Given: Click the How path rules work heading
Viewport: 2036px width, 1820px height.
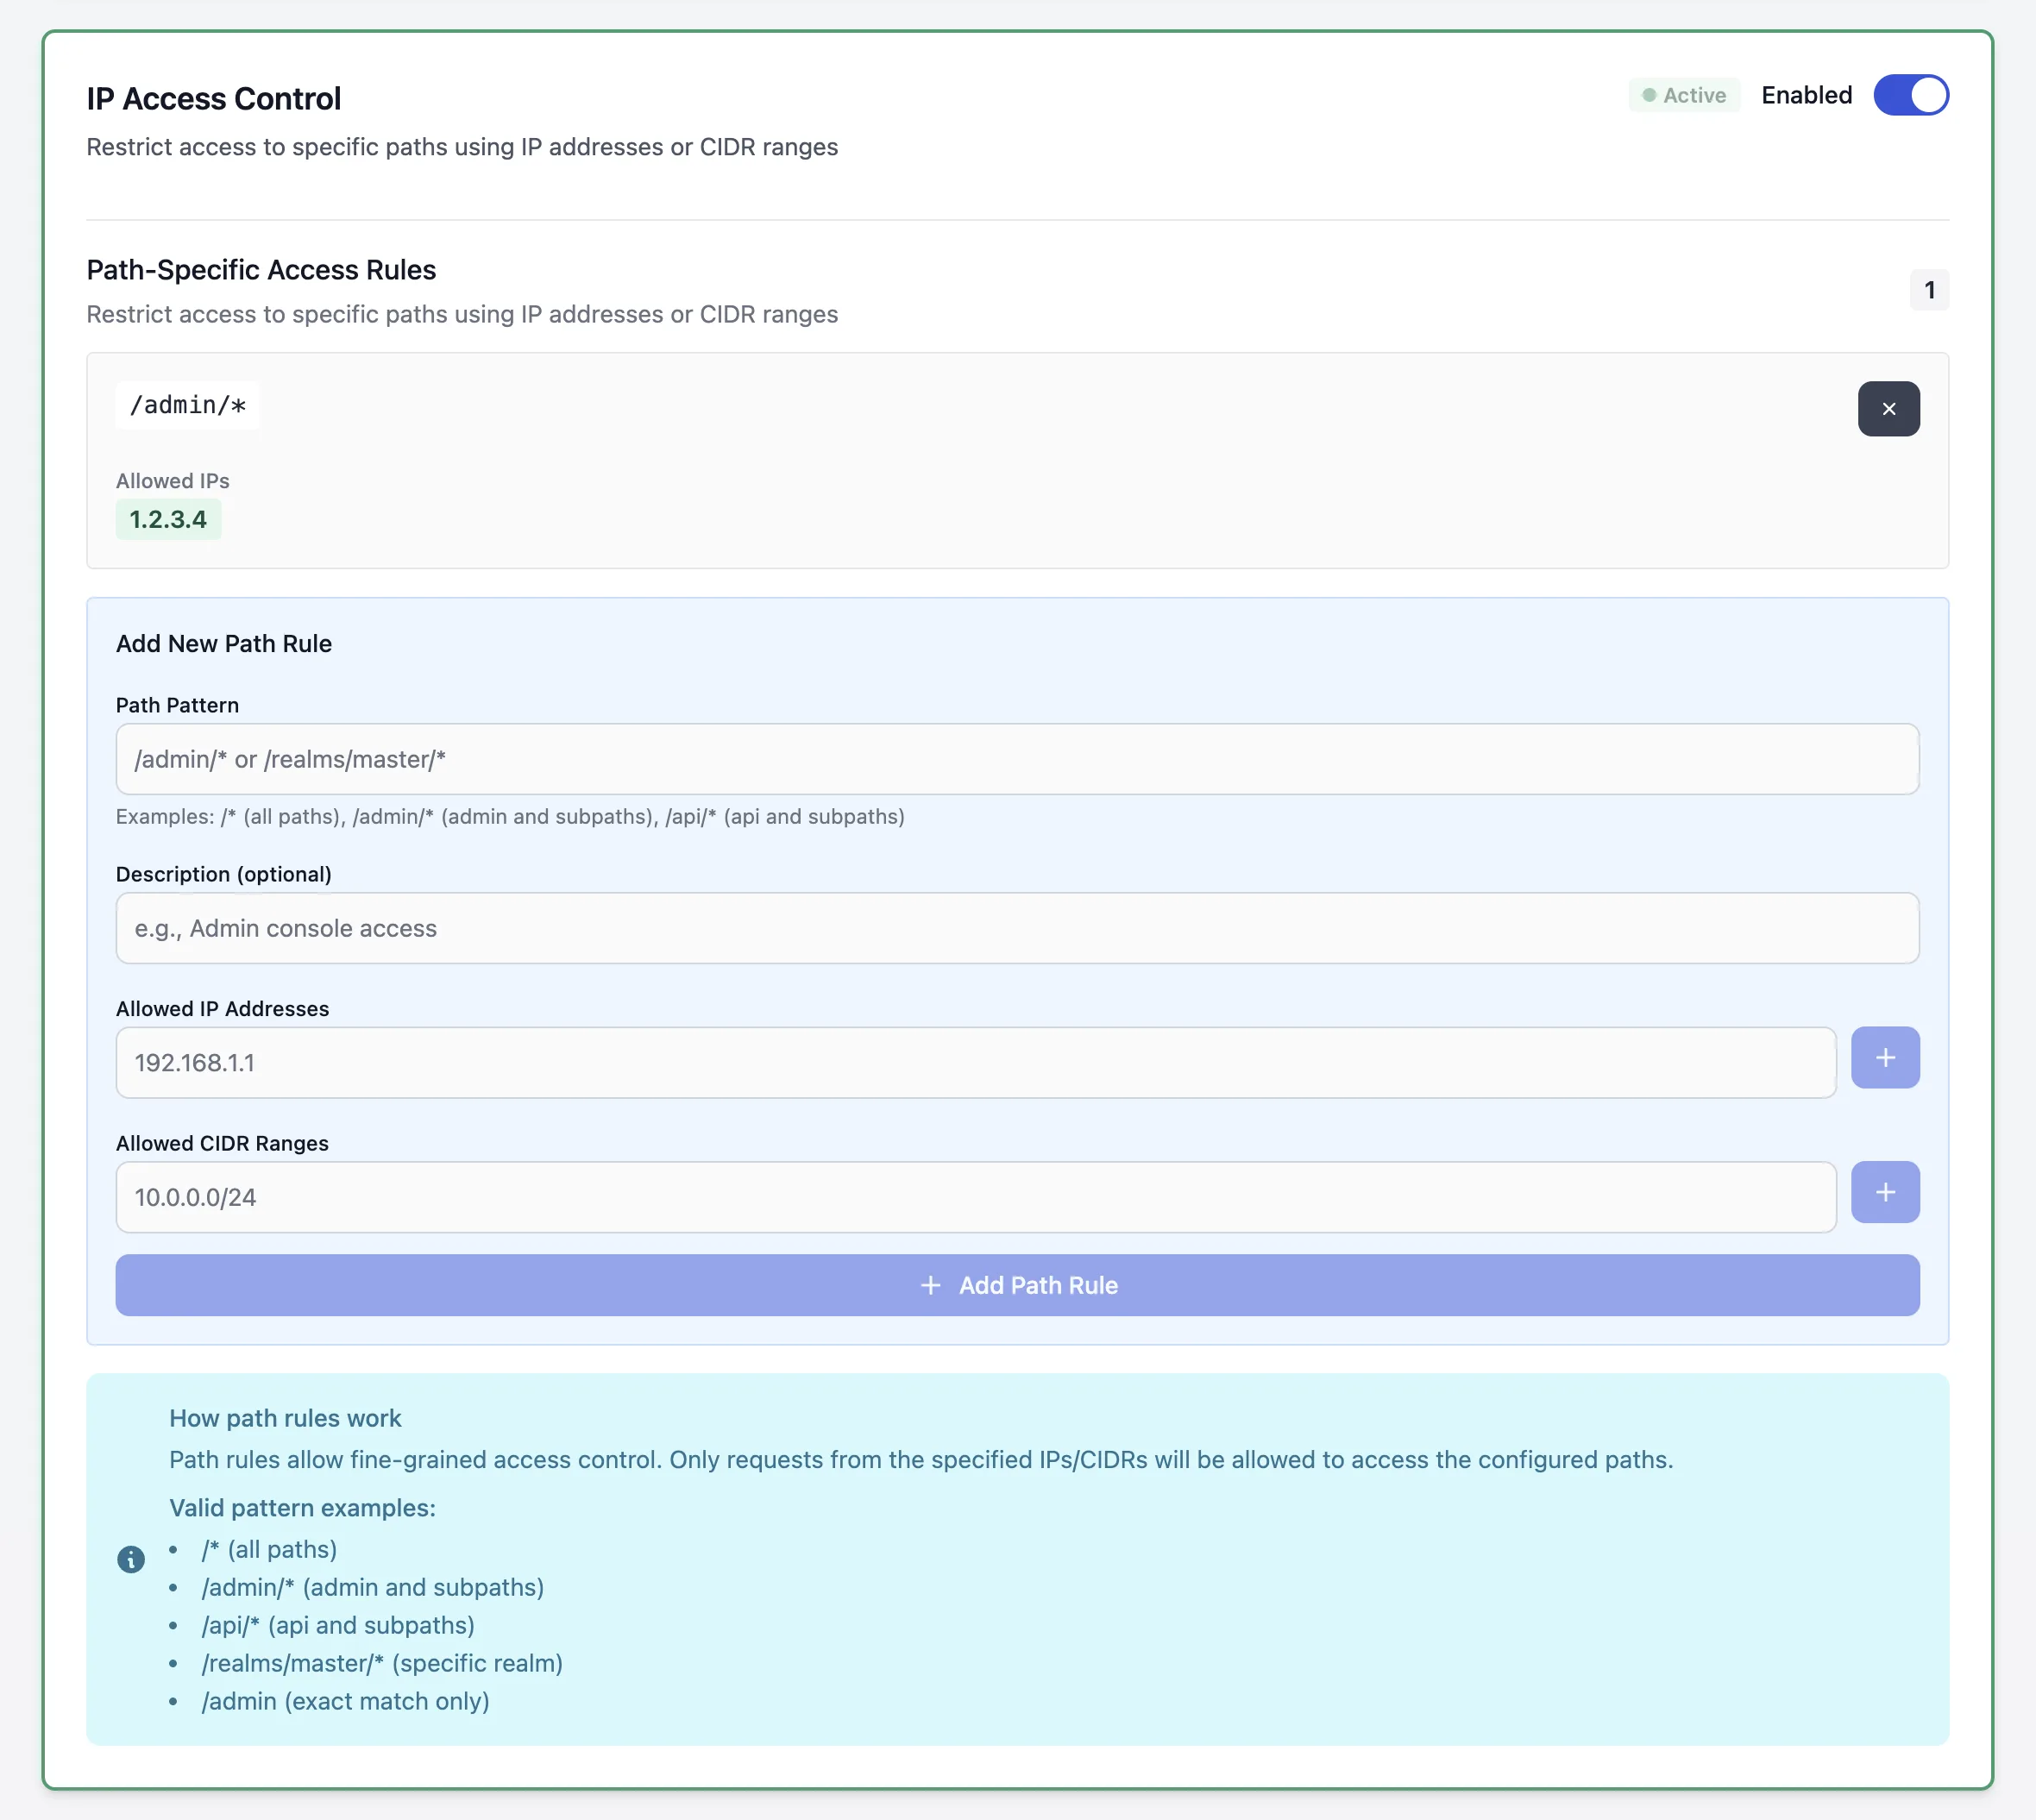Looking at the screenshot, I should (285, 1418).
